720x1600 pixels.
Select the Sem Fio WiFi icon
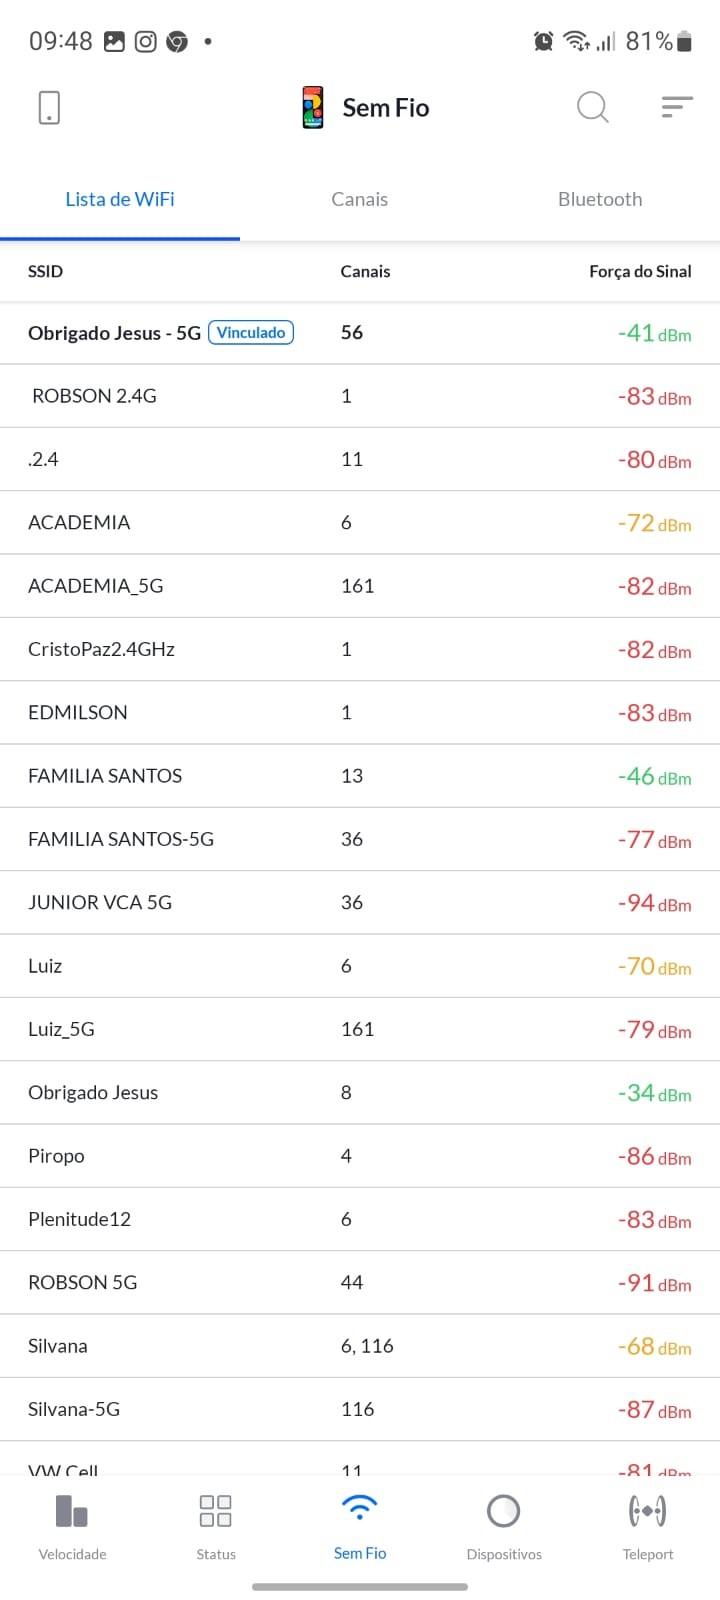point(360,1509)
